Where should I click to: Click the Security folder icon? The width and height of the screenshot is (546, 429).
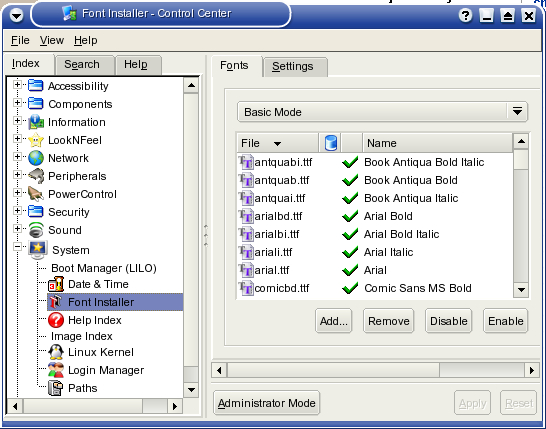(36, 212)
